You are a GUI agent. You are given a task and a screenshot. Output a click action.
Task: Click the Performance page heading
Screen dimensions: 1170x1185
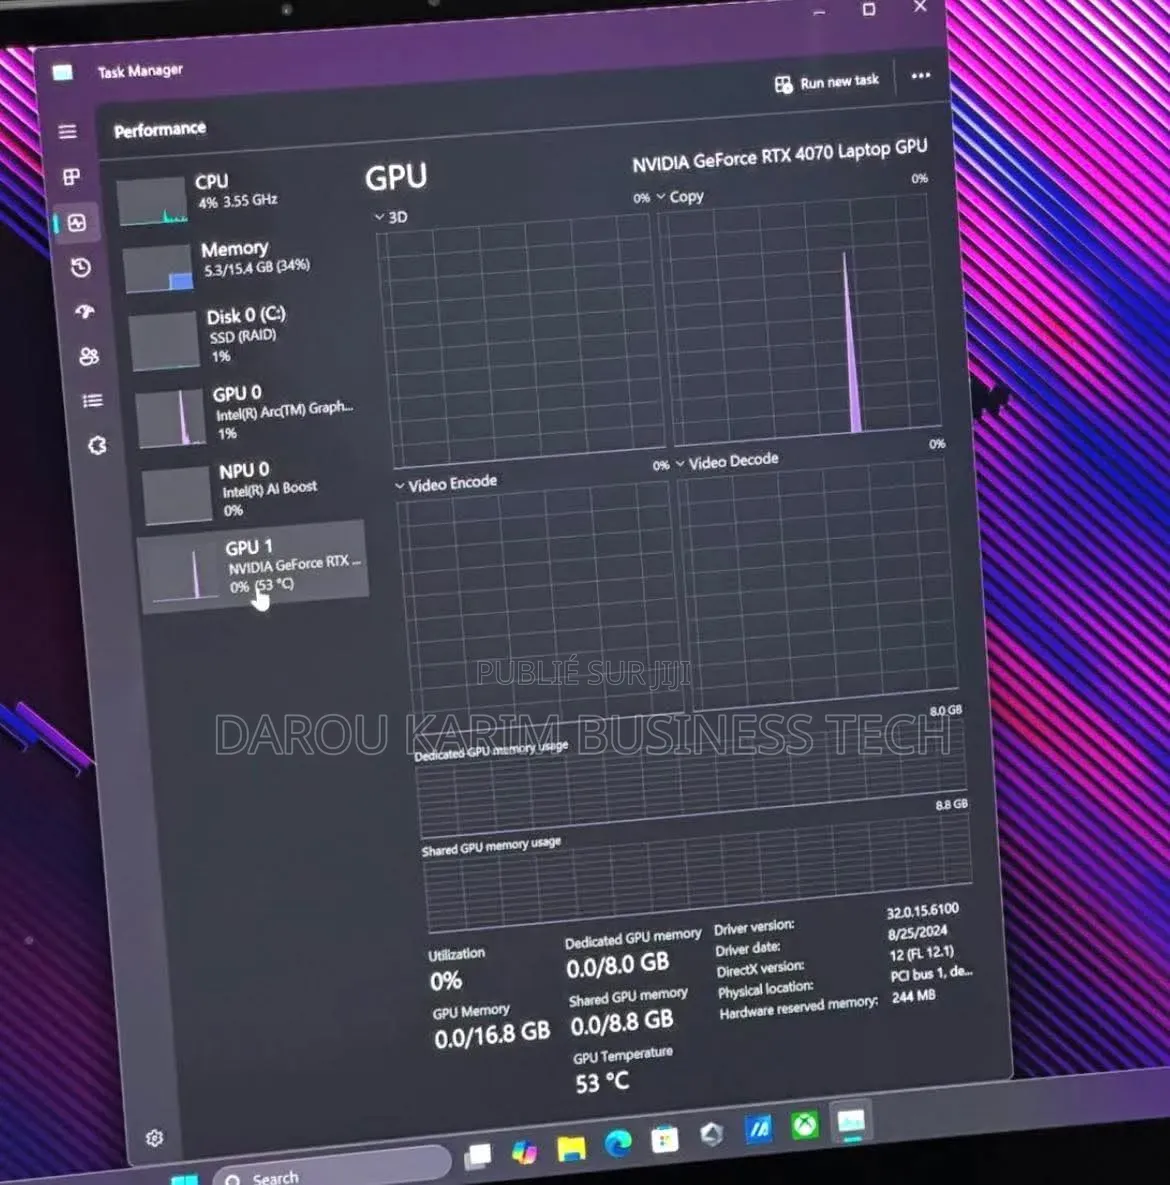(x=159, y=129)
